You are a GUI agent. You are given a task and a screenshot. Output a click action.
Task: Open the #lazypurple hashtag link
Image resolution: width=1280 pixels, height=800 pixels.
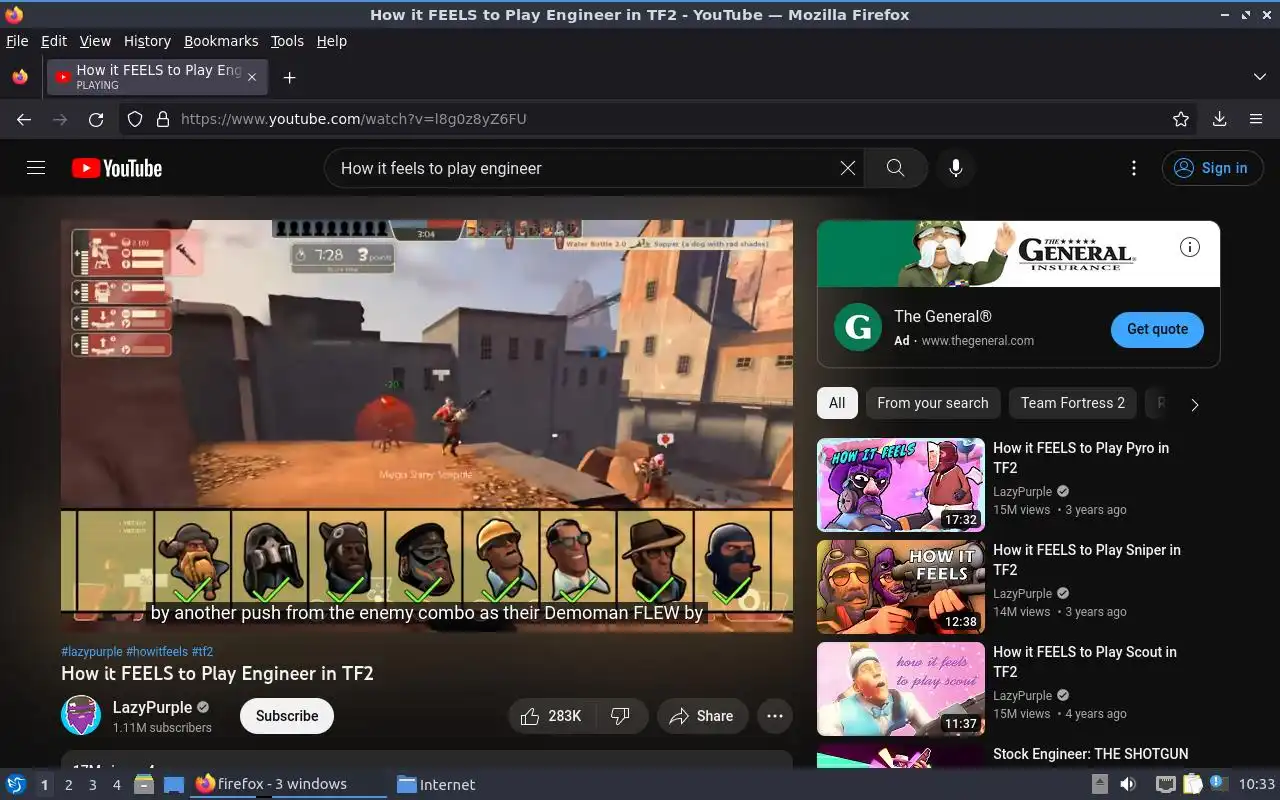click(92, 652)
